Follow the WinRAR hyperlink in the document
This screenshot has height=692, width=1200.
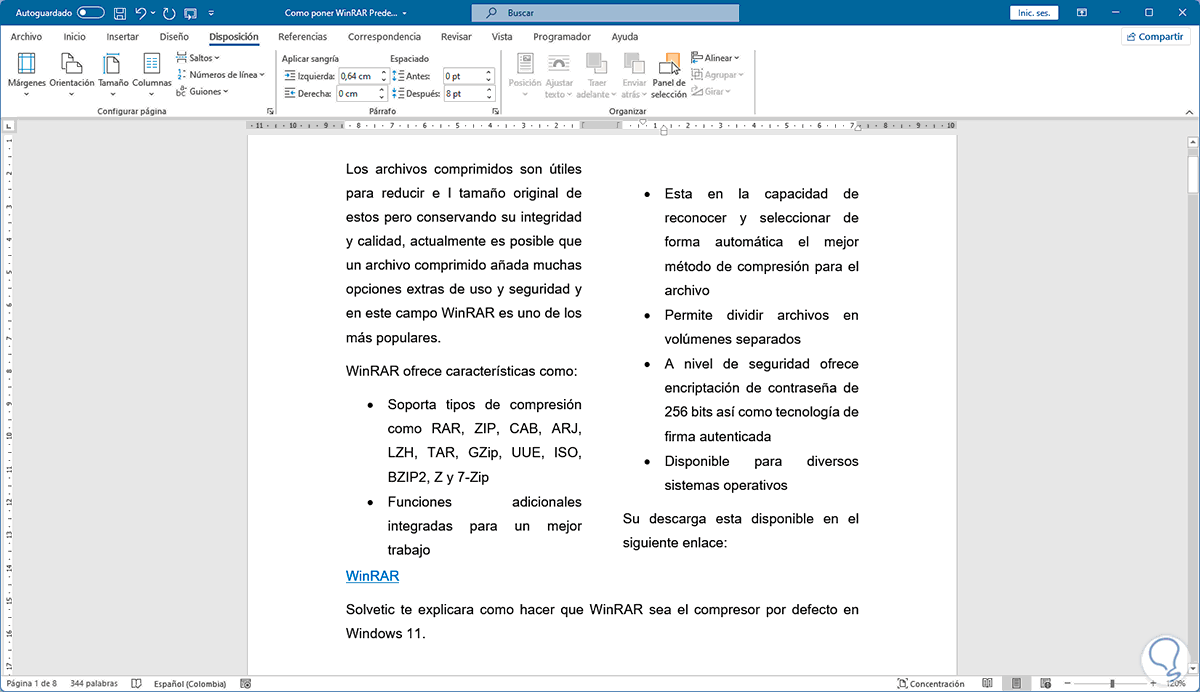coord(373,576)
